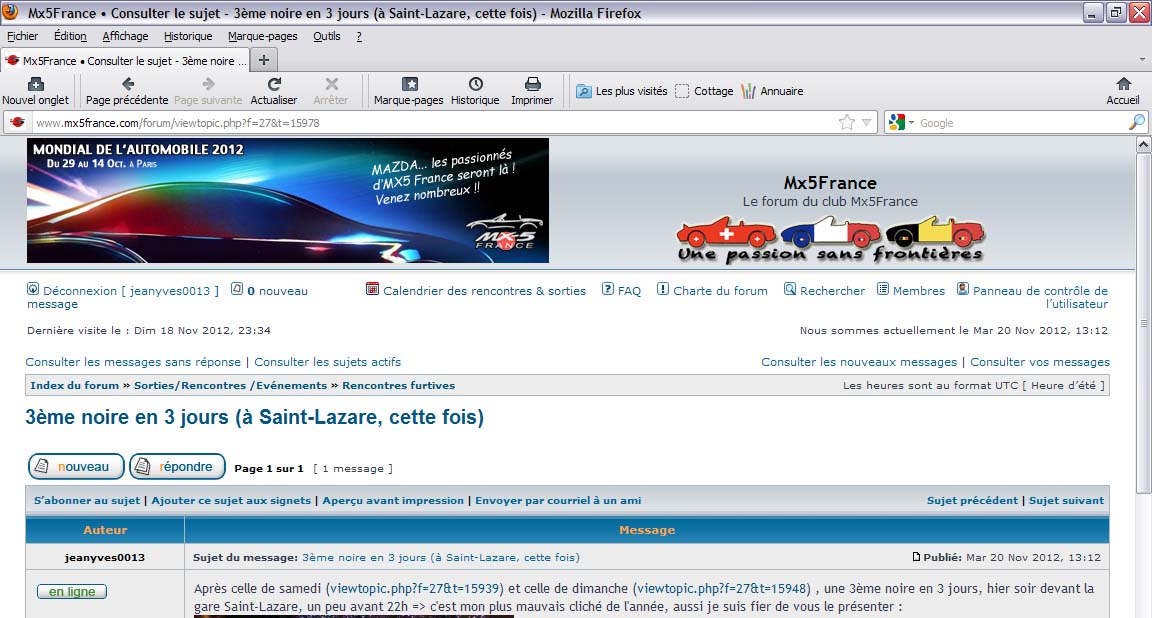
Task: Click the en ligne status button
Action: tap(72, 592)
